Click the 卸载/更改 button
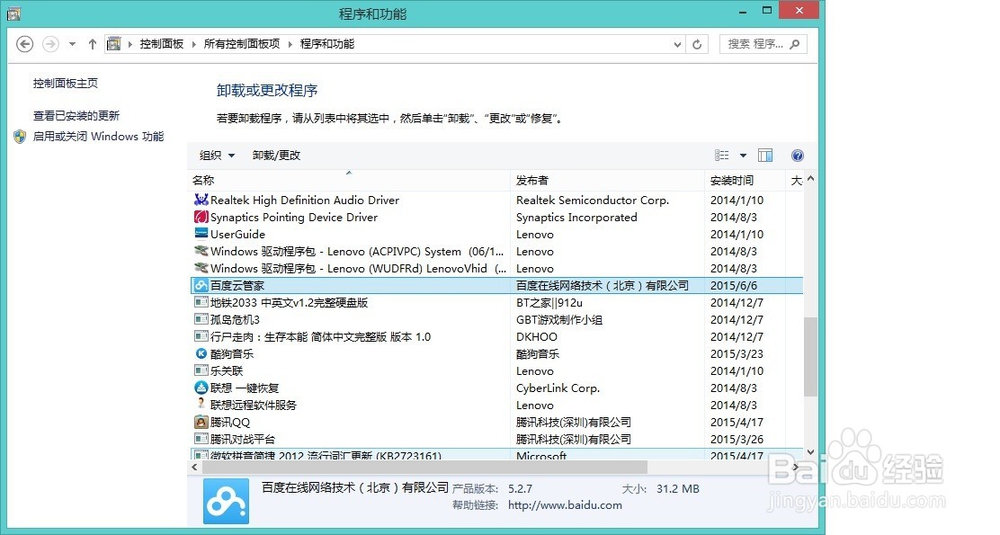1000x535 pixels. click(x=276, y=155)
